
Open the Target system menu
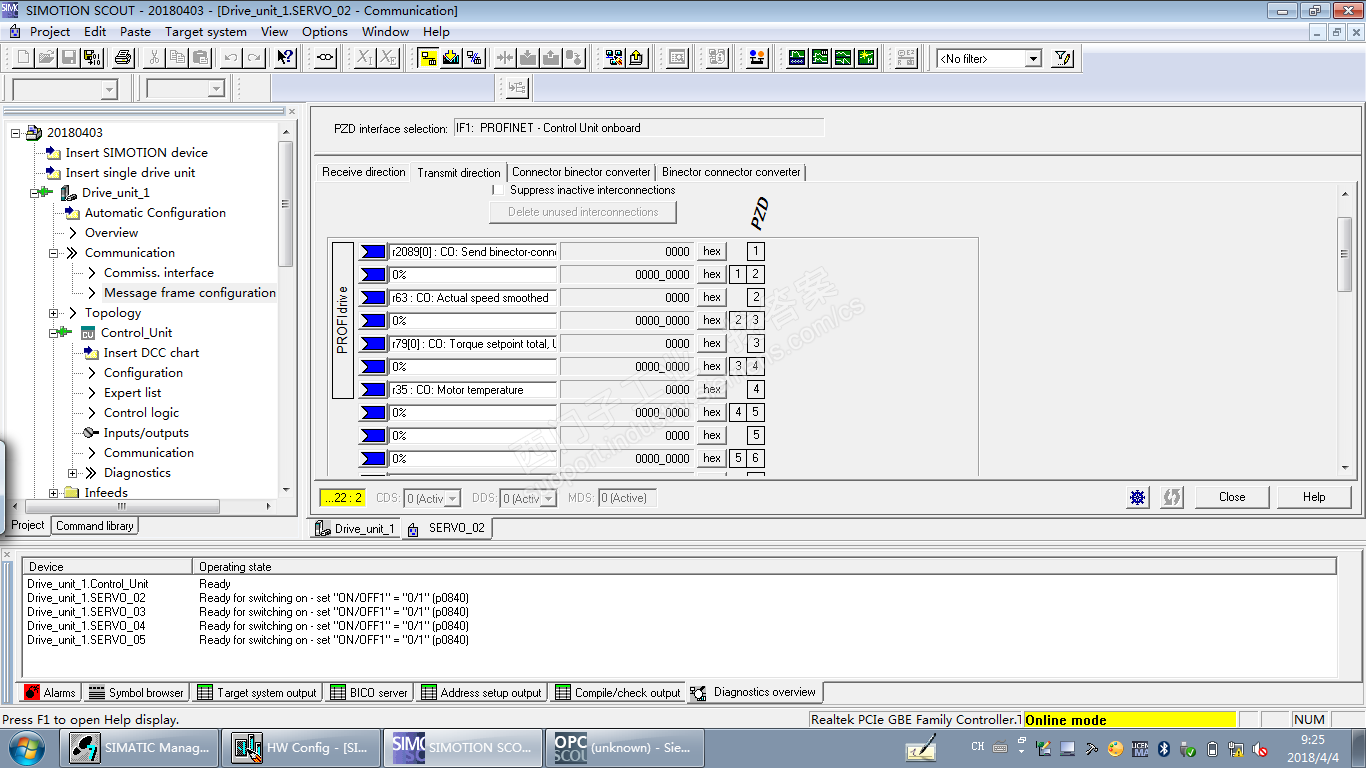point(206,31)
